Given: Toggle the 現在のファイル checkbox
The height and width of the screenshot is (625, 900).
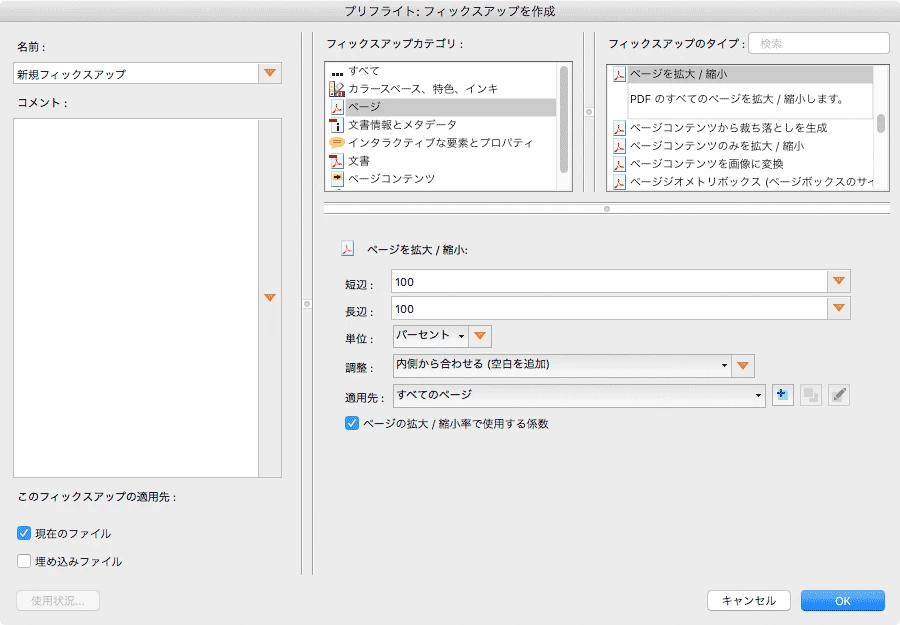Looking at the screenshot, I should click(x=24, y=533).
